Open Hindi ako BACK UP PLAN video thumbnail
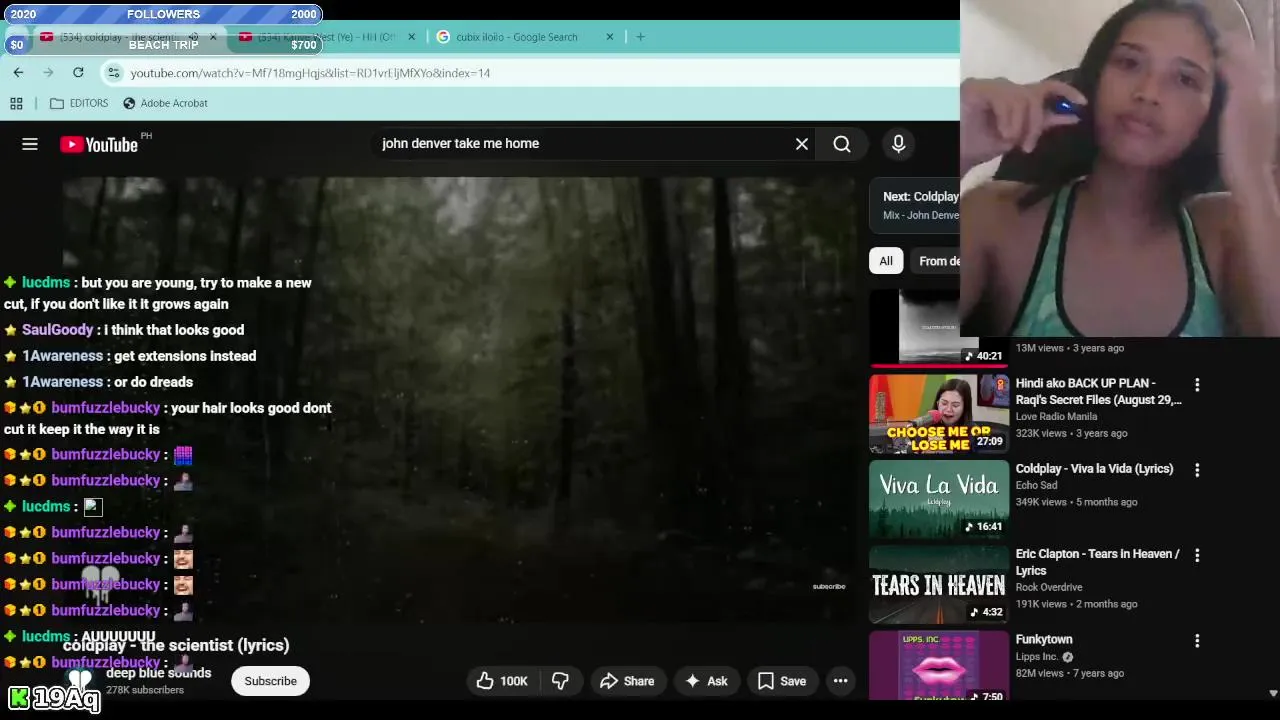 click(939, 413)
